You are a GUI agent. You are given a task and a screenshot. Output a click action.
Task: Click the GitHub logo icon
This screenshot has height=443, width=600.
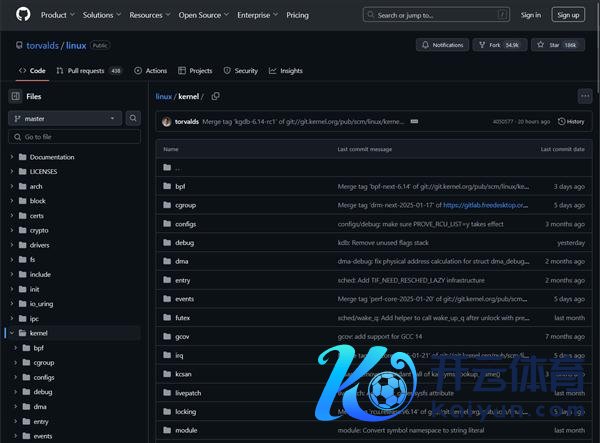coord(22,15)
